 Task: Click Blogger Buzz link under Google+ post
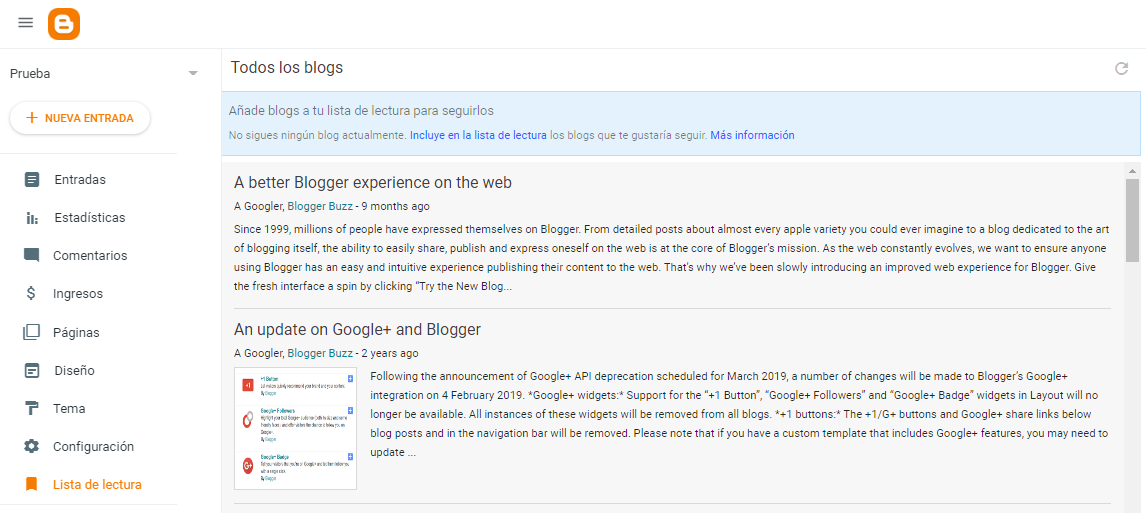coord(320,353)
